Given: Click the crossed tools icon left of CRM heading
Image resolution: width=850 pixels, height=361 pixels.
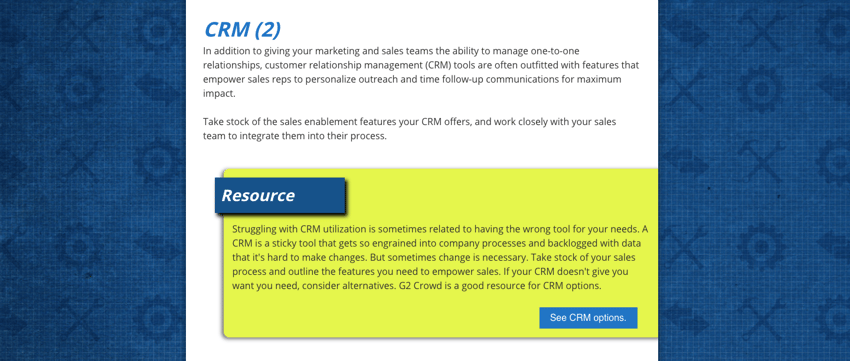Looking at the screenshot, I should coord(79,28).
